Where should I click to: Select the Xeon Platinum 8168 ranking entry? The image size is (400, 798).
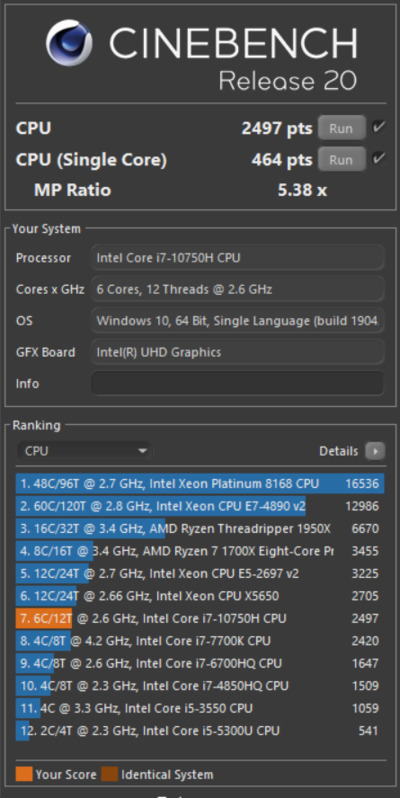coord(200,483)
